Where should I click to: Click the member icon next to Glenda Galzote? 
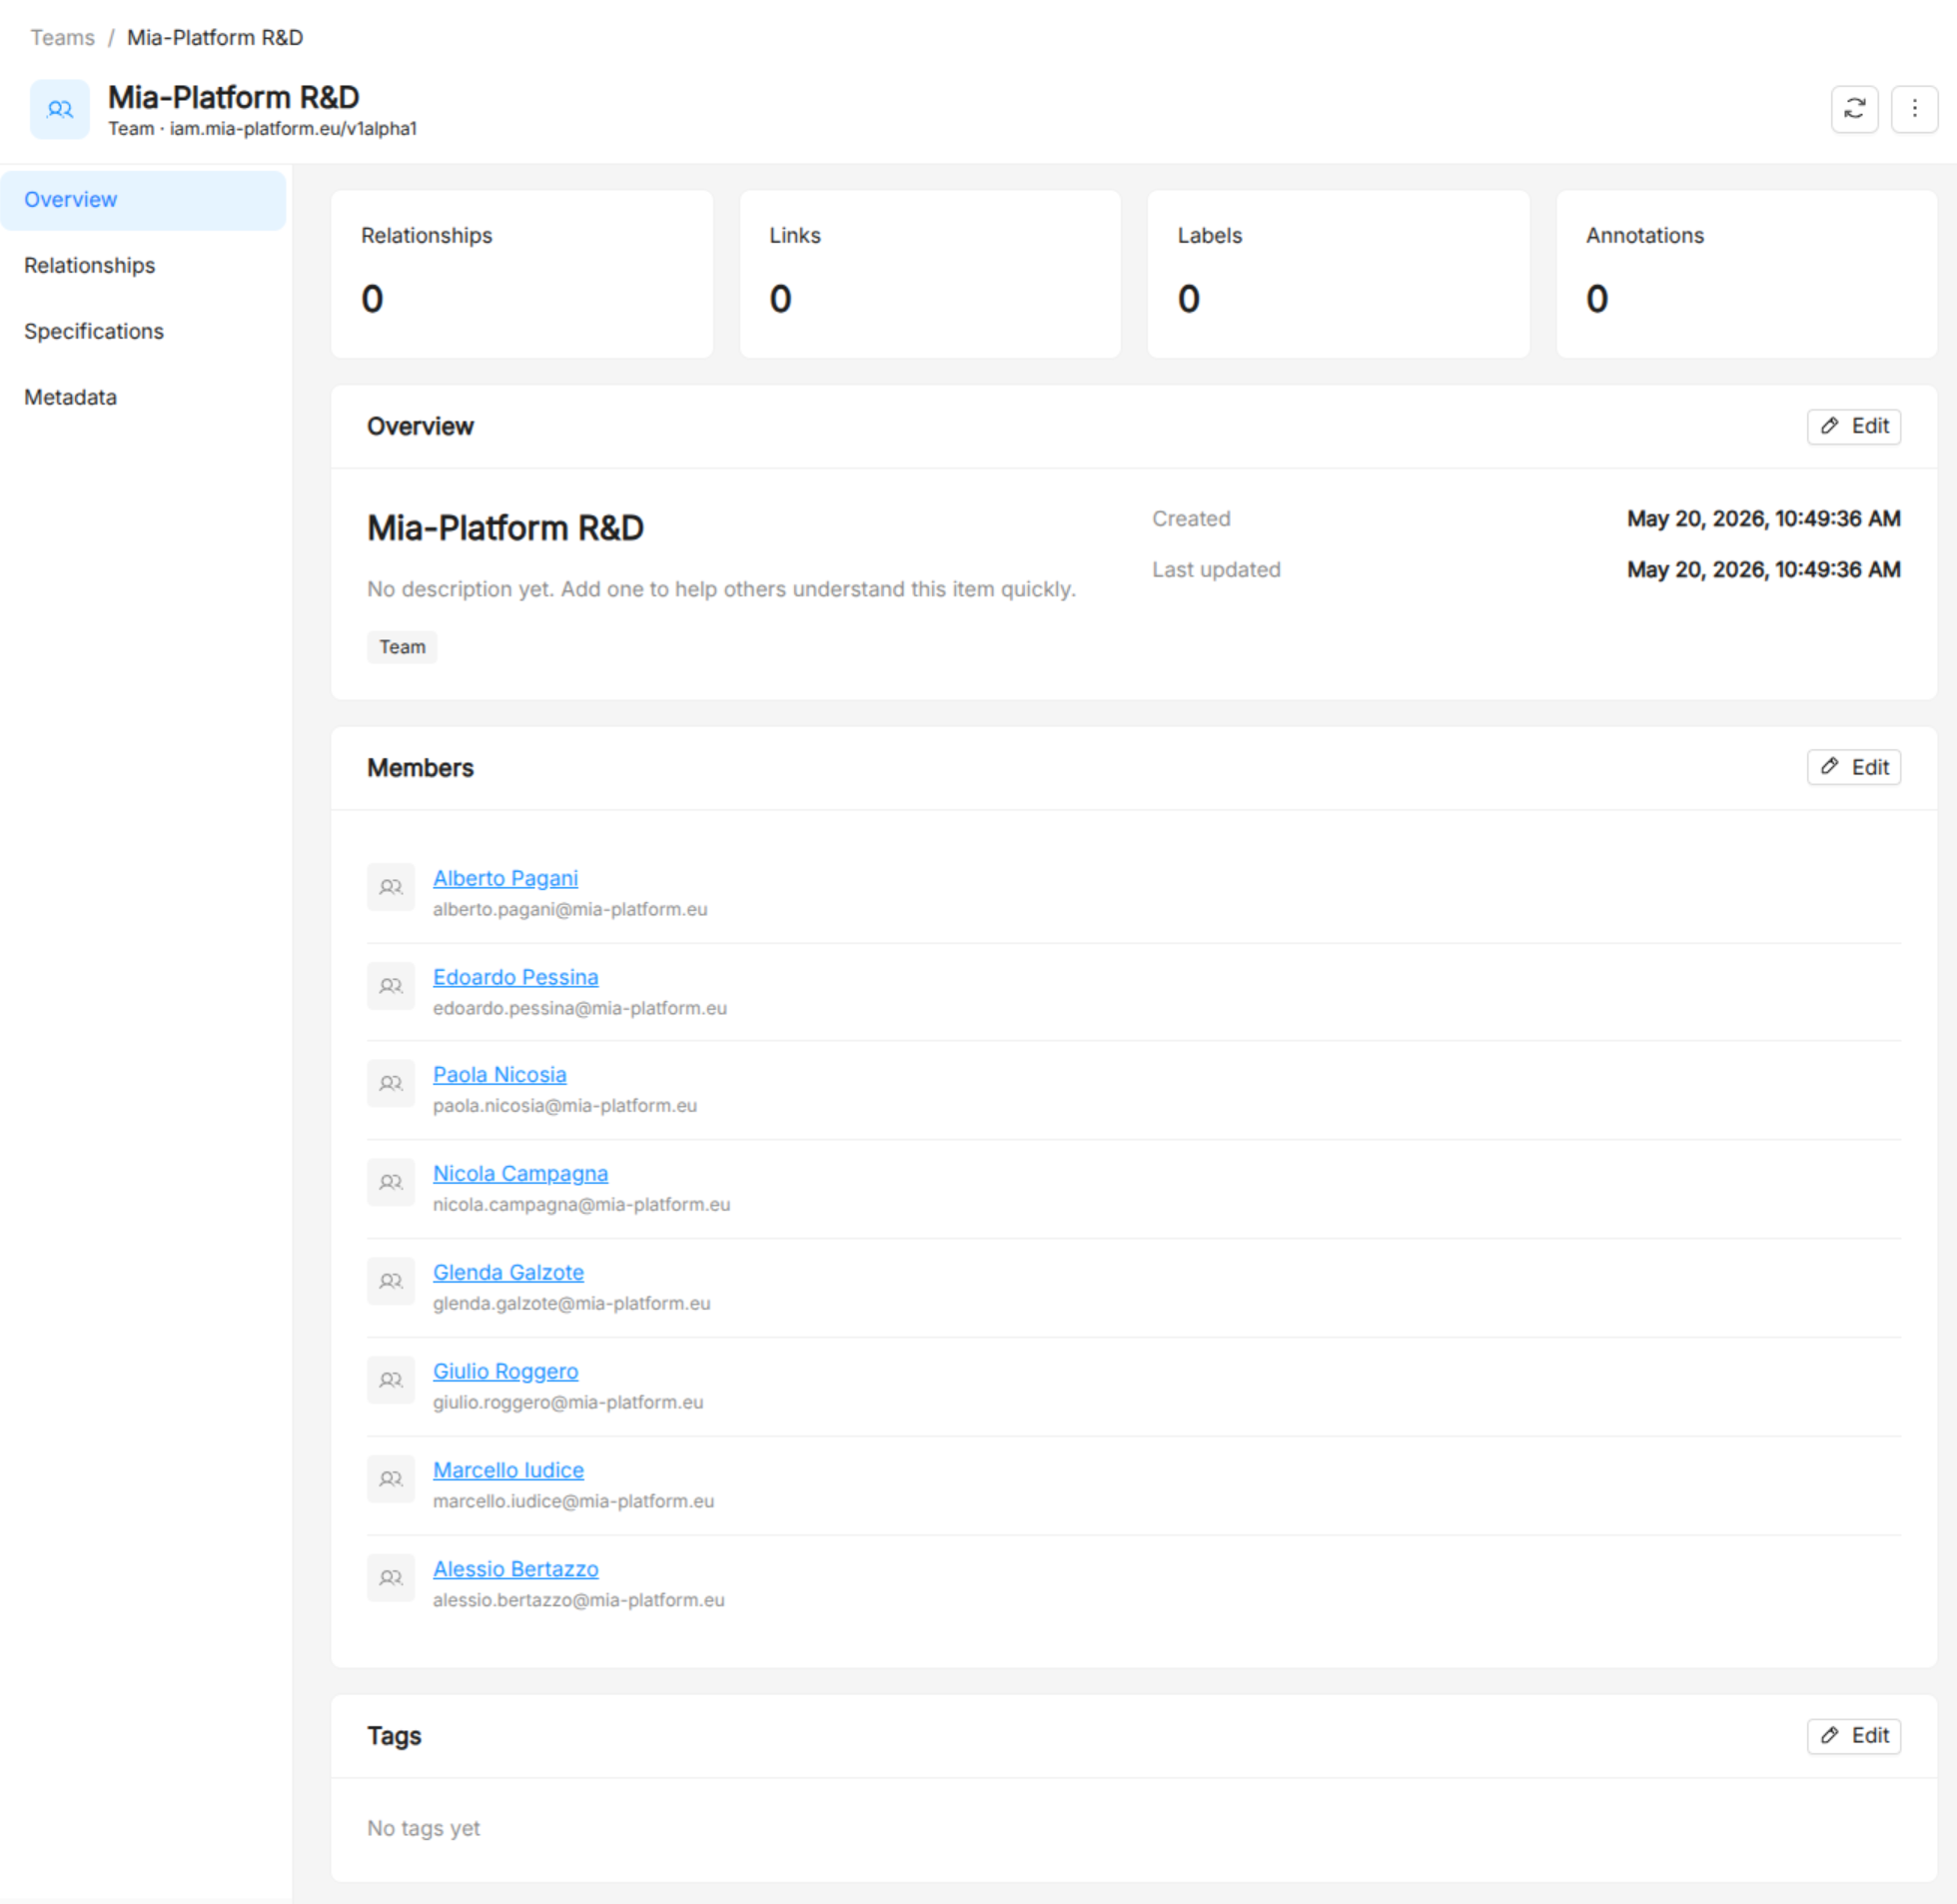point(391,1281)
